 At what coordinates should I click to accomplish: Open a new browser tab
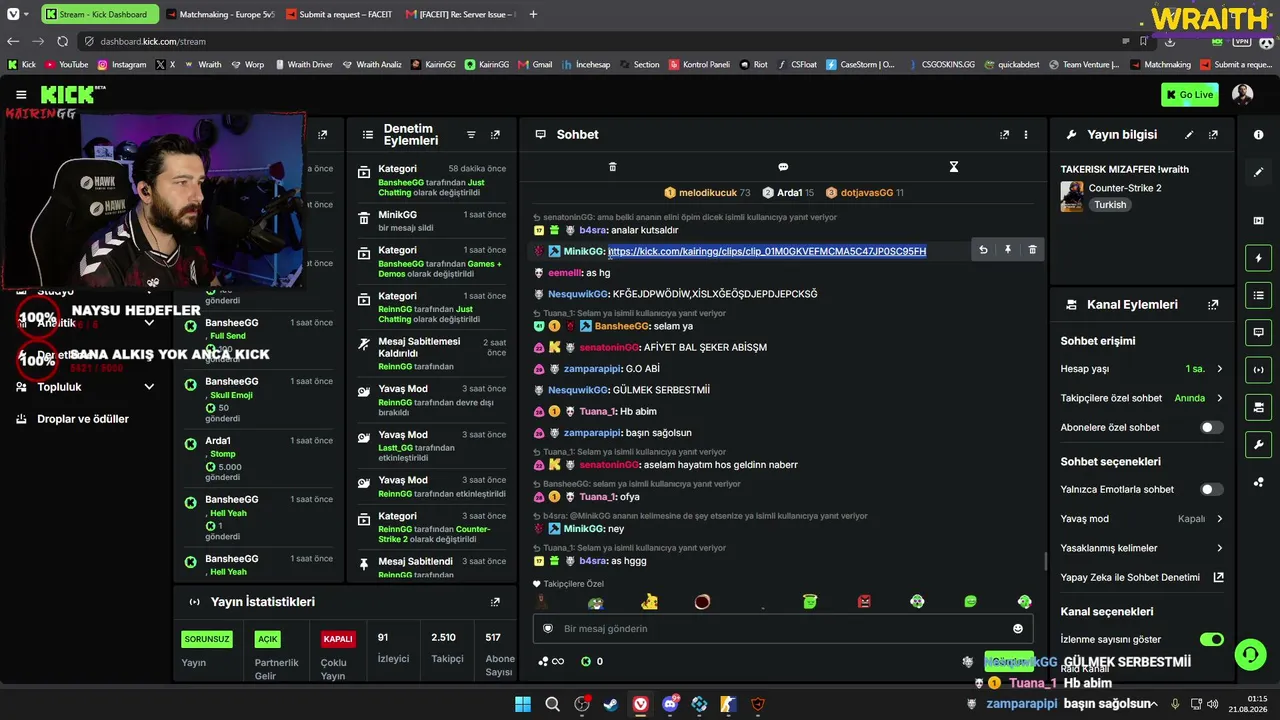pos(533,14)
